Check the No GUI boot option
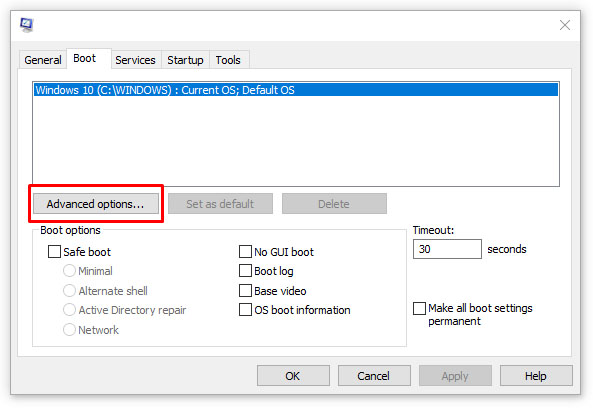The image size is (593, 410). (245, 252)
